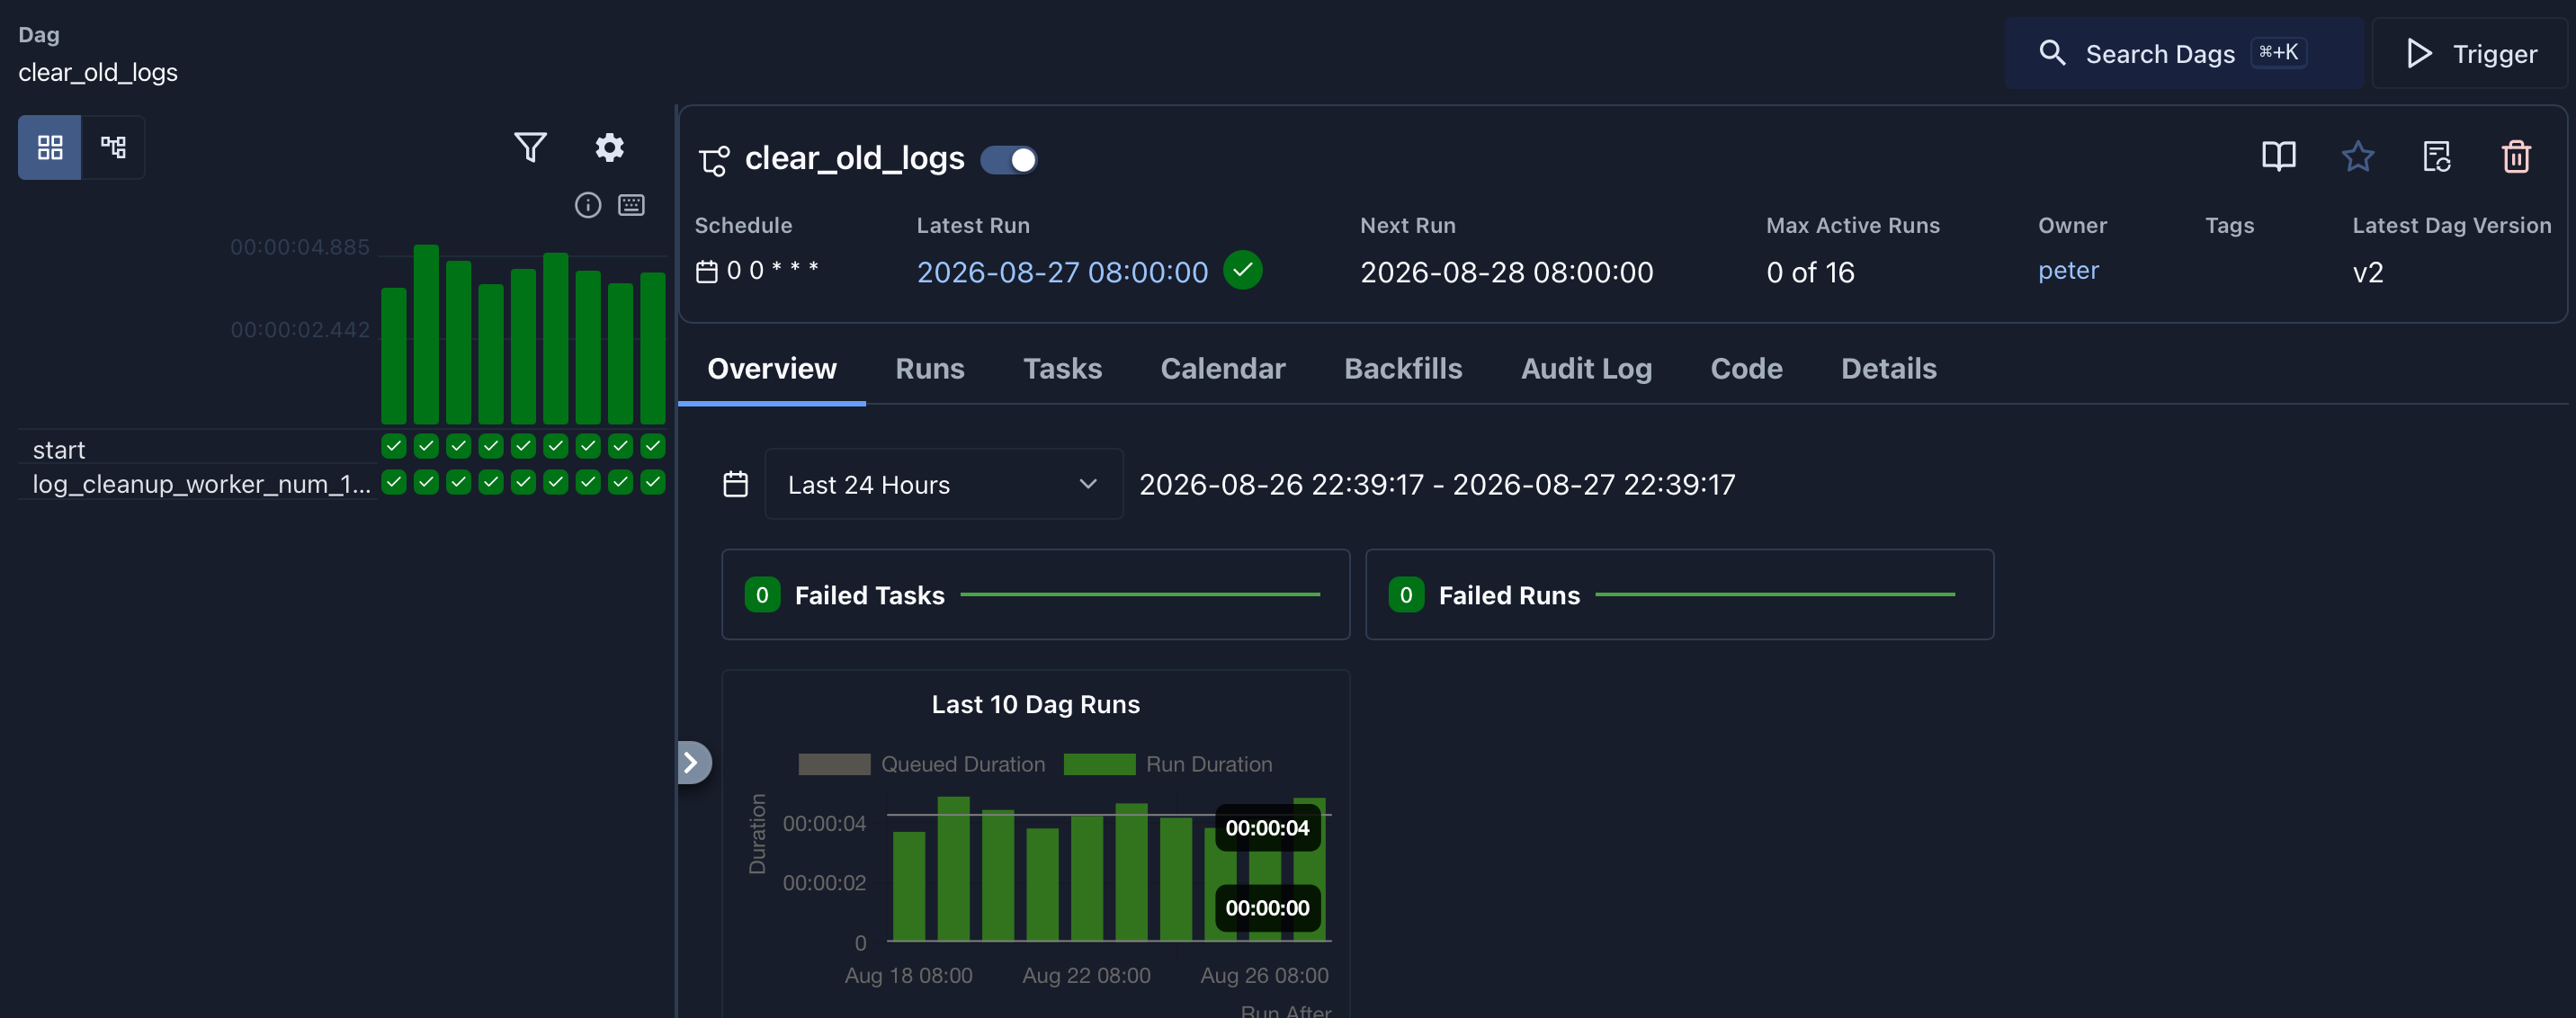Image resolution: width=2576 pixels, height=1018 pixels.
Task: Select the last grid run duration bar
Action: click(653, 348)
